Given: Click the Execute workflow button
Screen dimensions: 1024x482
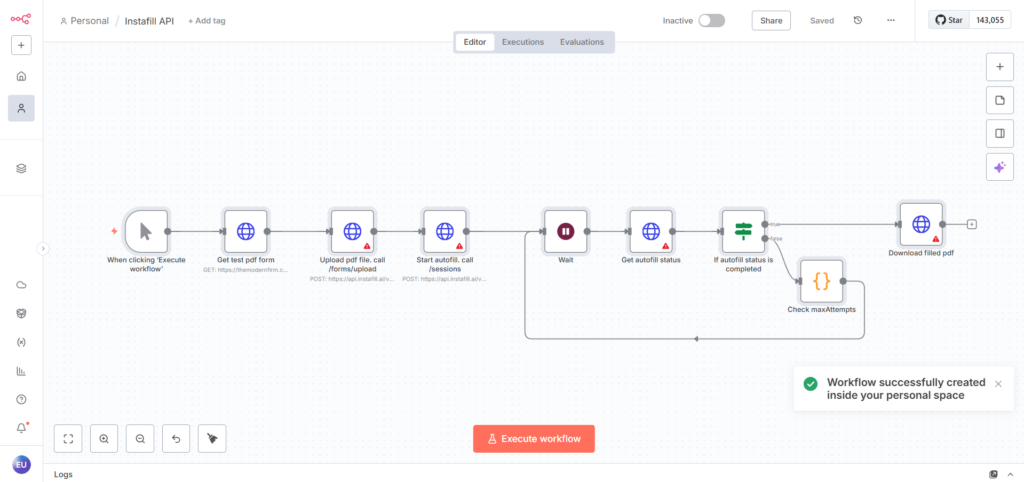Looking at the screenshot, I should (x=534, y=439).
